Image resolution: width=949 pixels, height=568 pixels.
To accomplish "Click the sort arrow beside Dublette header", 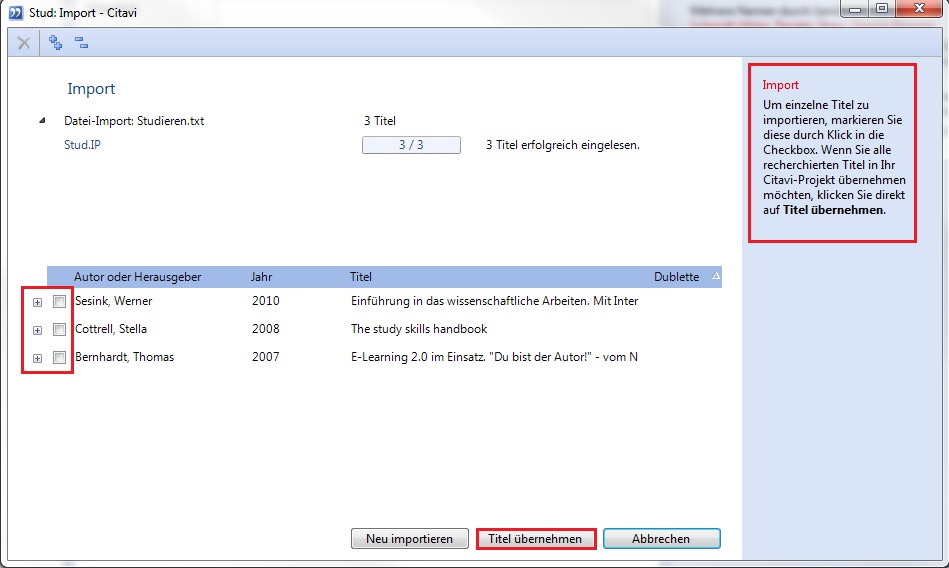I will [x=715, y=277].
